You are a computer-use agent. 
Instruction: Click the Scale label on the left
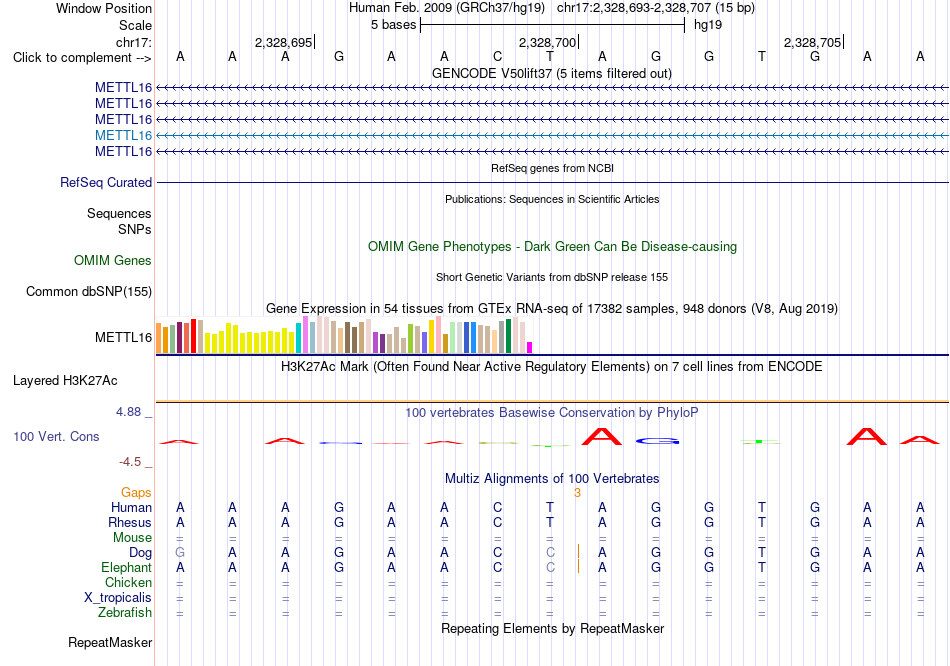coord(135,25)
